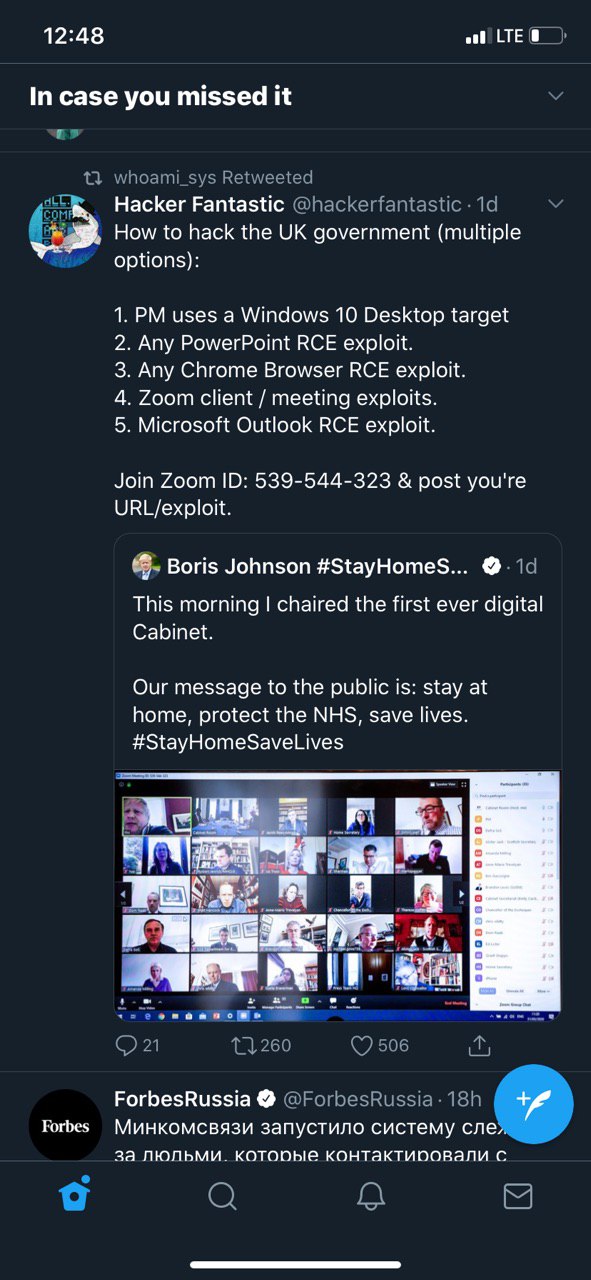Open the Search tab in the bottom bar
Screen dimensions: 591x1280
[x=222, y=1195]
